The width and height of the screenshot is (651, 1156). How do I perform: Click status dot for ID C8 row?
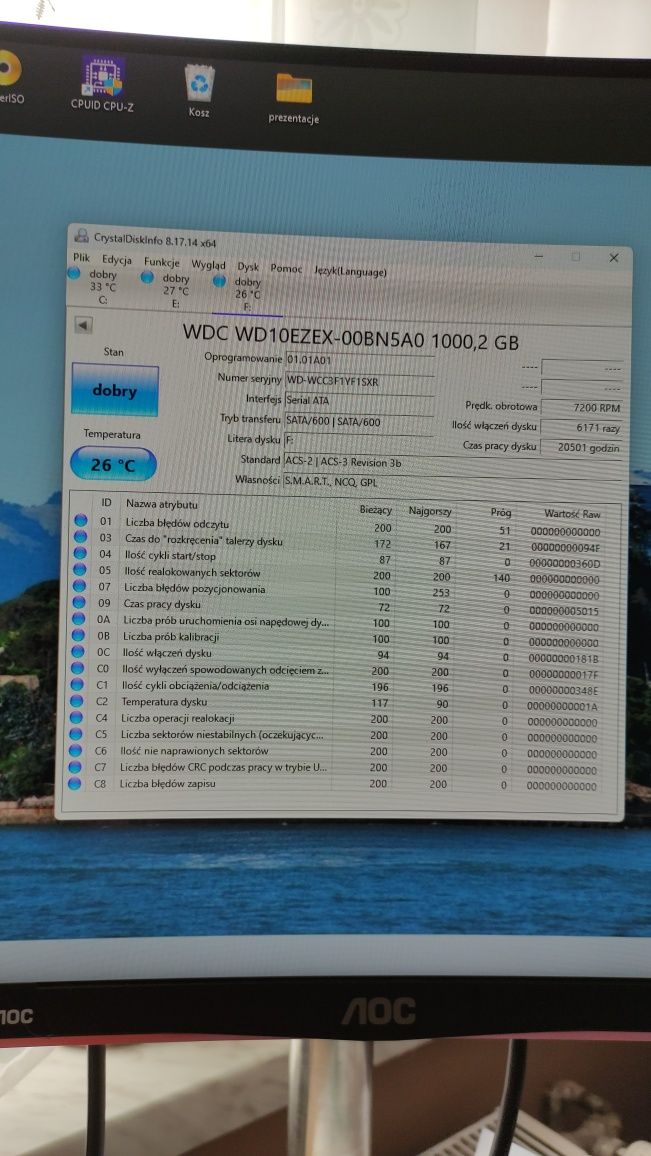coord(74,784)
